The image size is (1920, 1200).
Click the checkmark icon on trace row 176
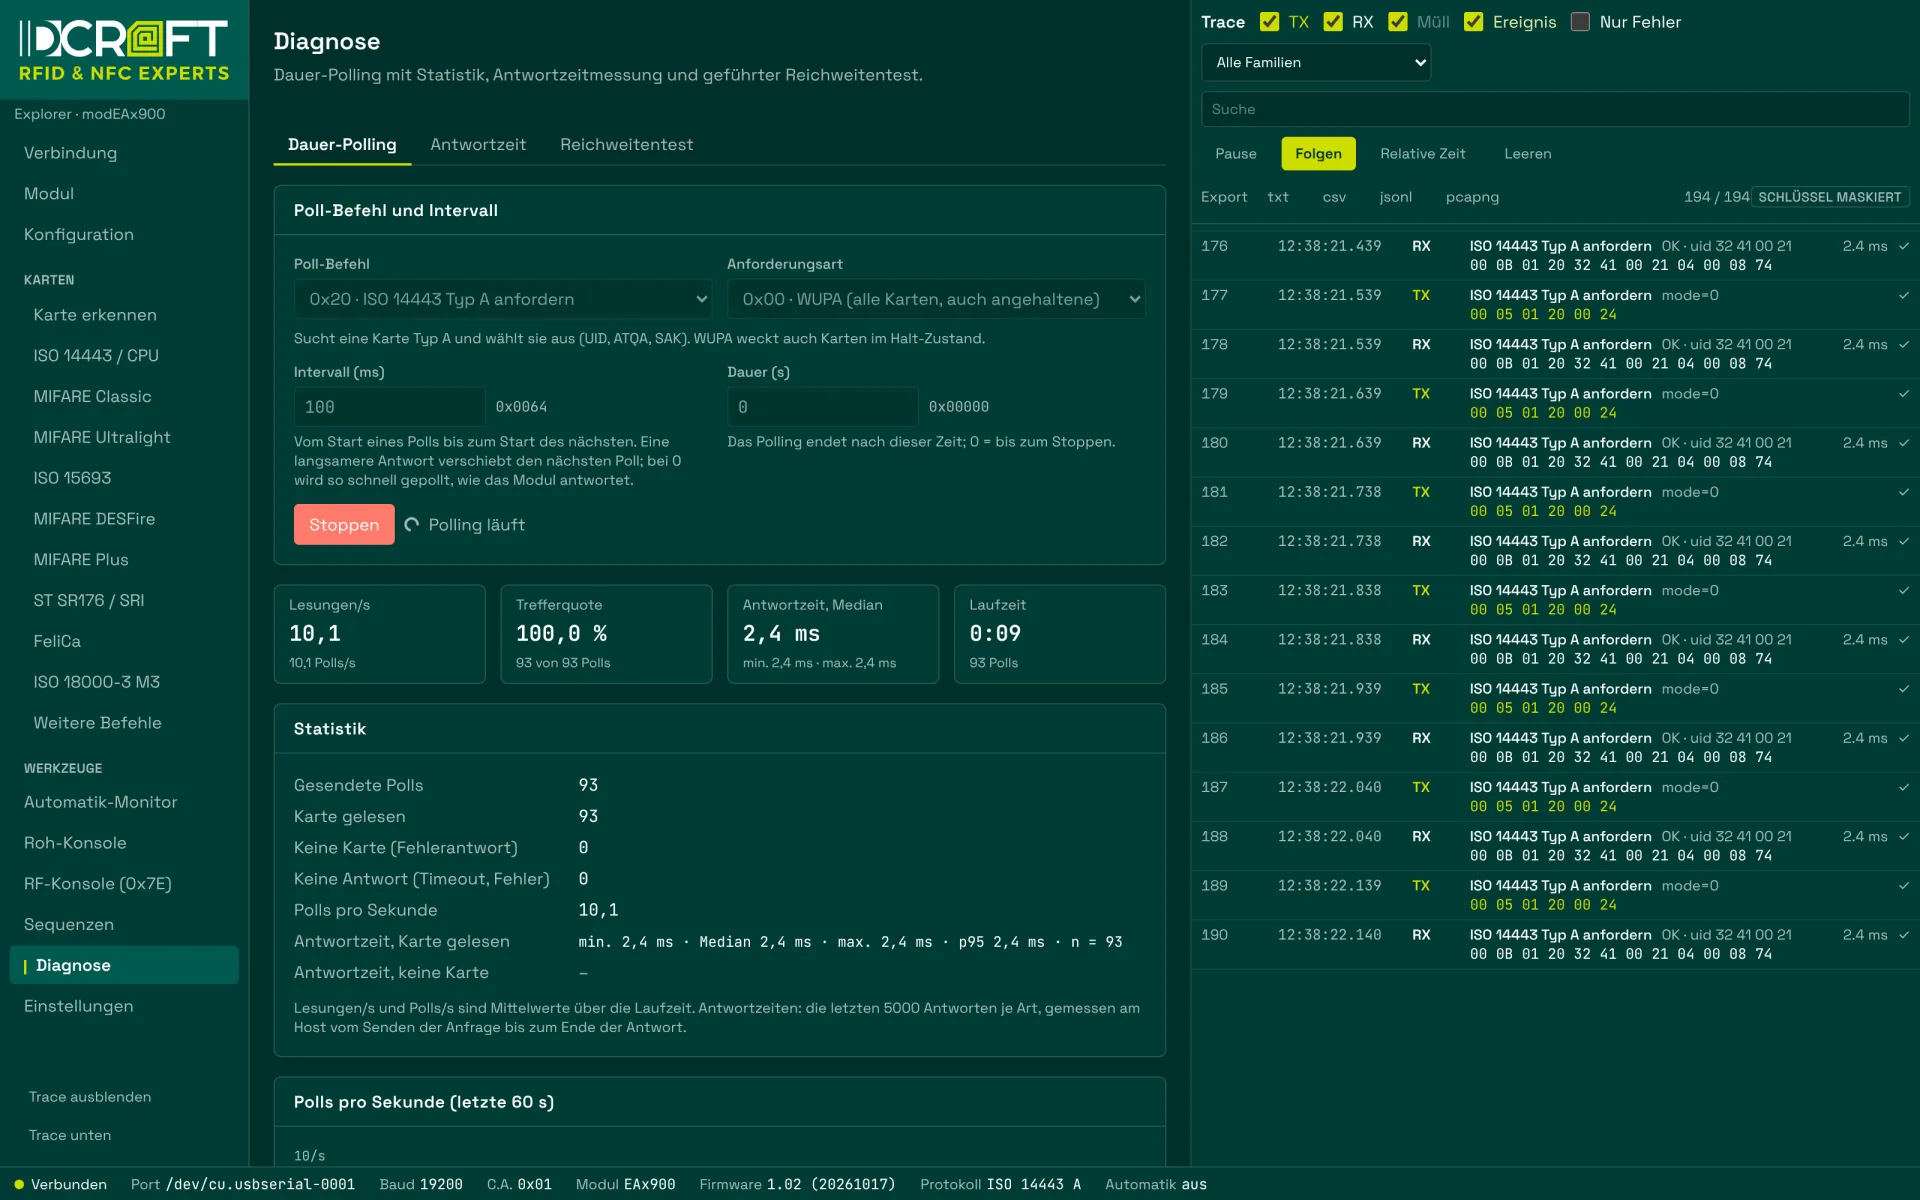(x=1904, y=246)
